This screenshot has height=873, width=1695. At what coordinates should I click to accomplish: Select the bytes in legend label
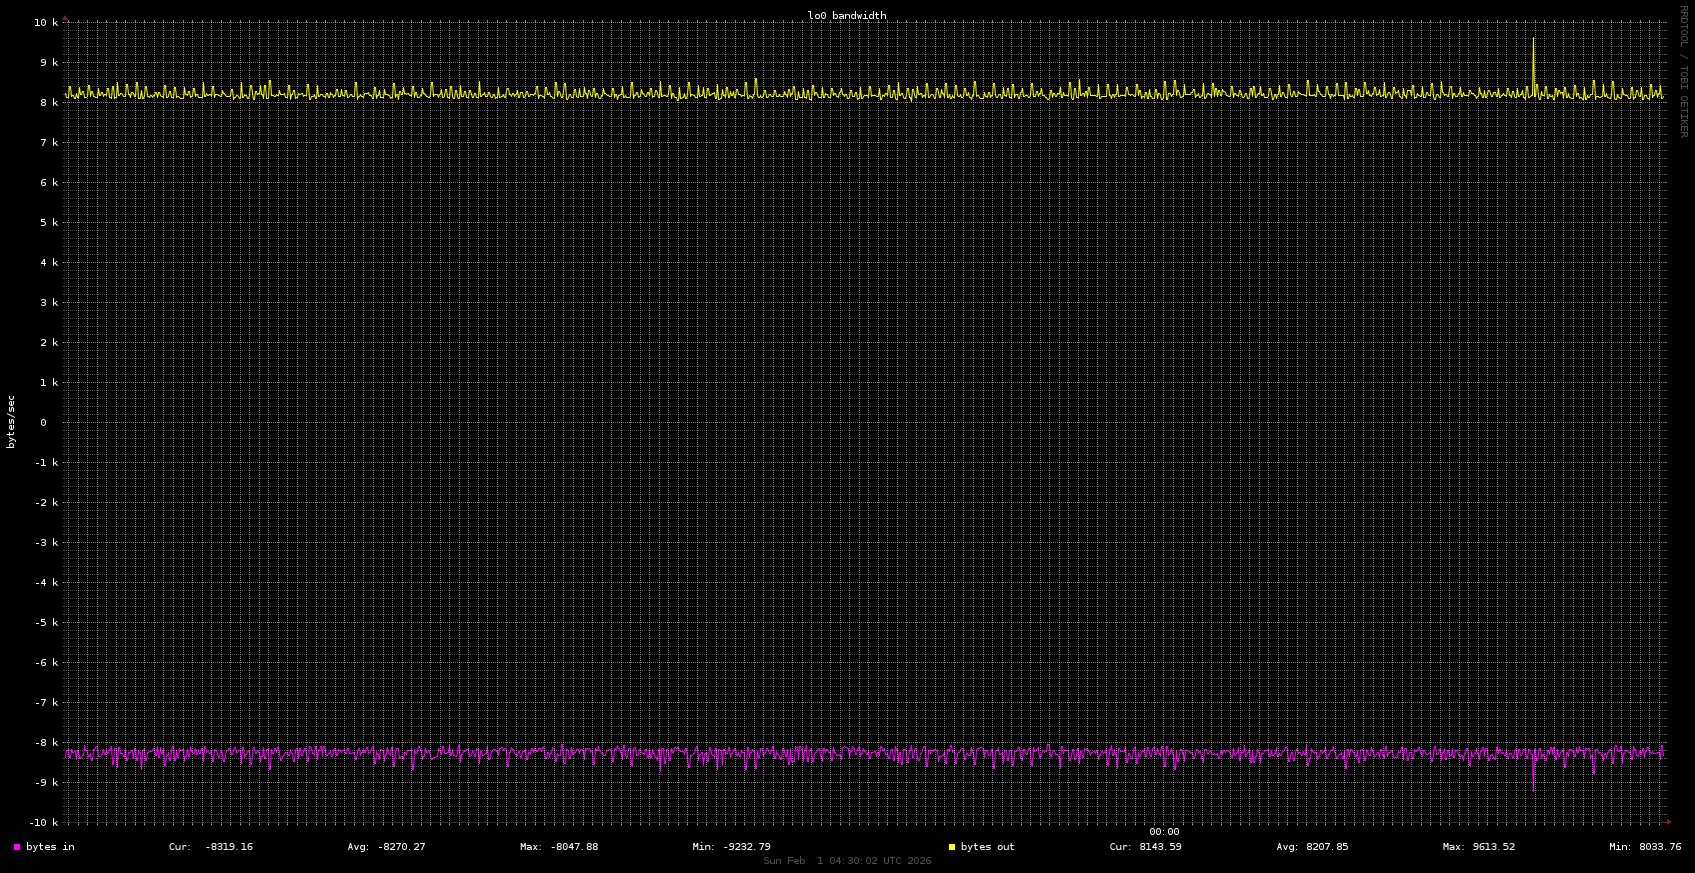[50, 847]
